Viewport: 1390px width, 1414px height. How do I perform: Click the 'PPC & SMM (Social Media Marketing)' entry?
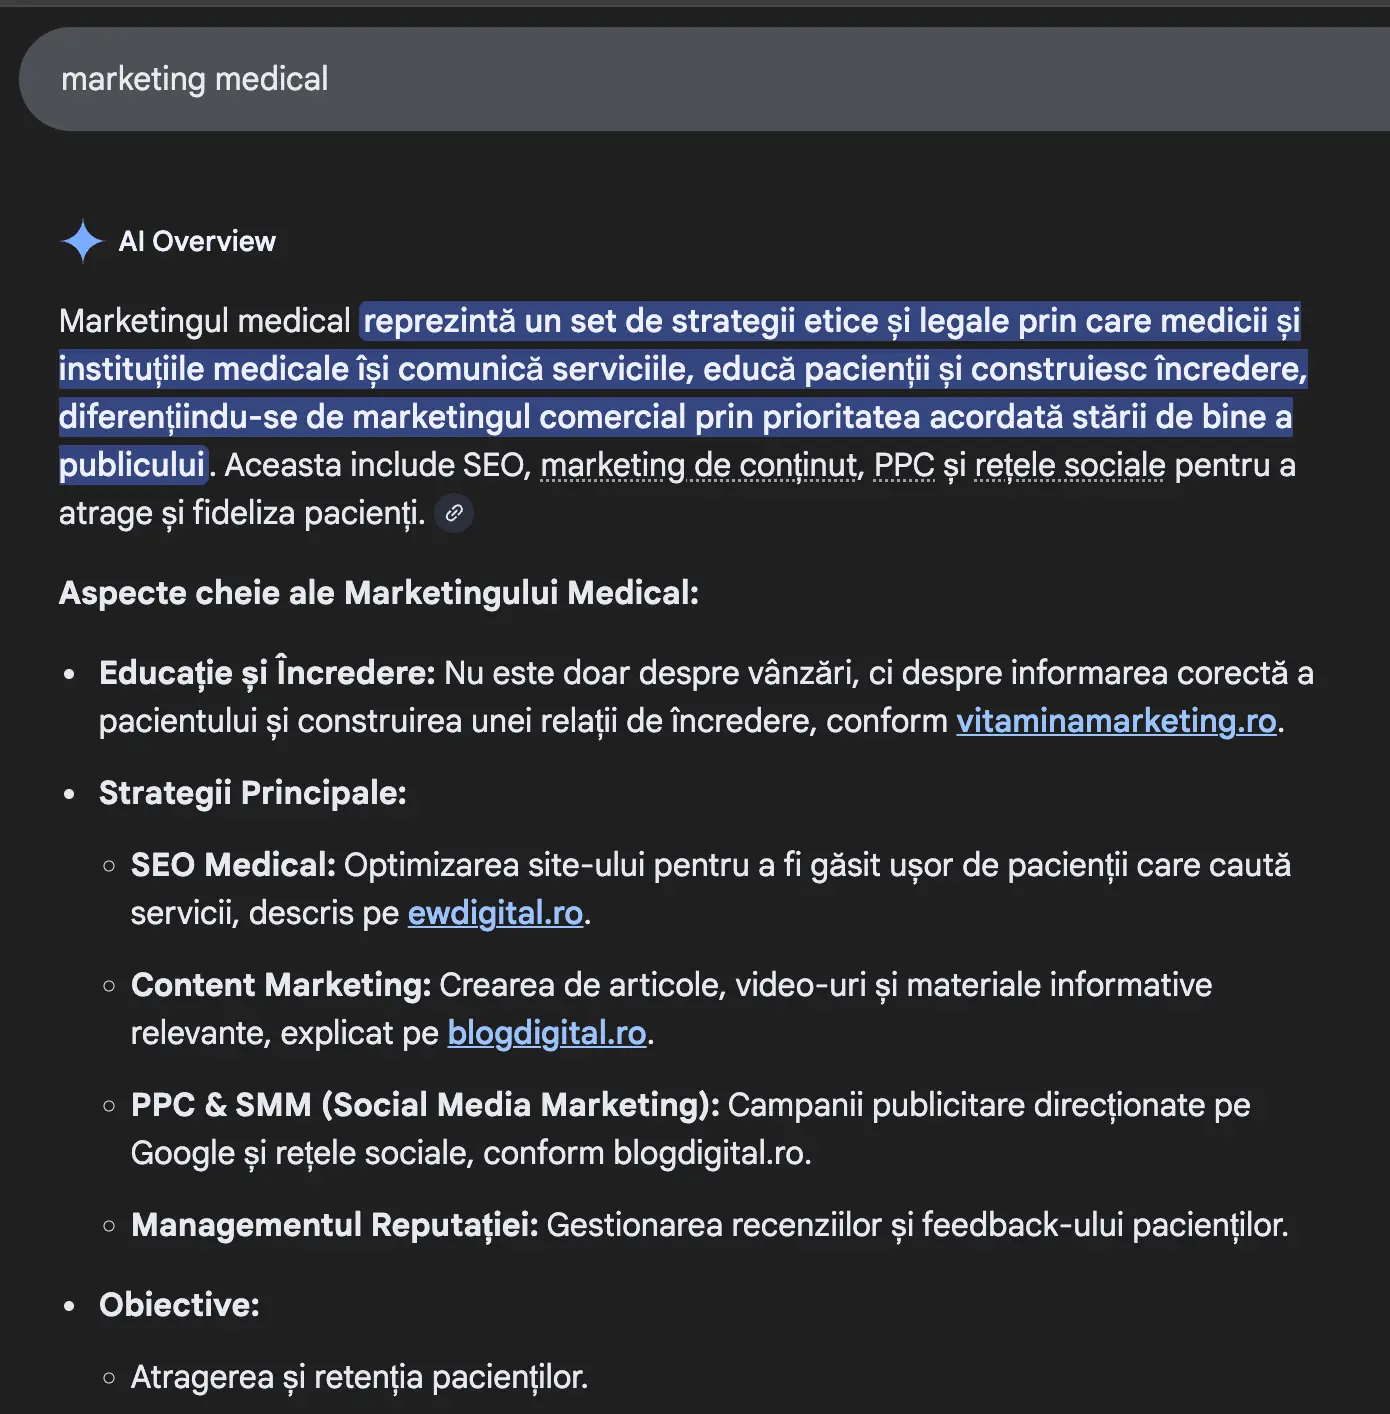pos(424,1105)
